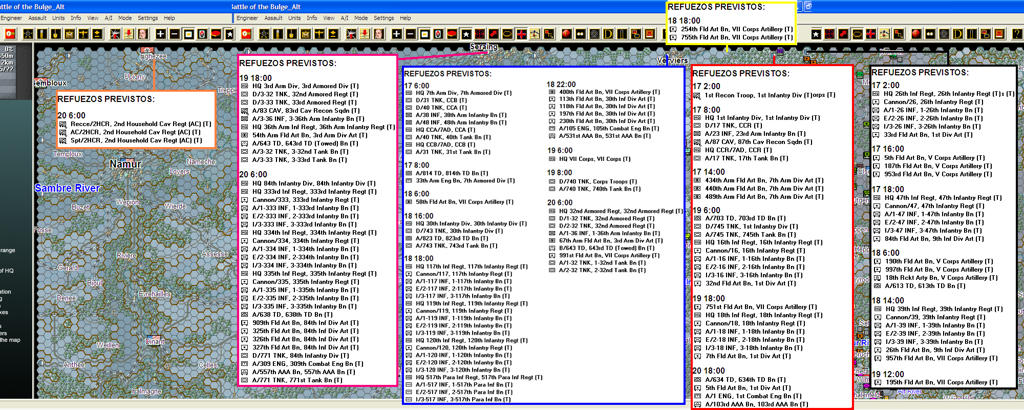Click the red oval icon in leftmost window toolbar

click(x=214, y=33)
